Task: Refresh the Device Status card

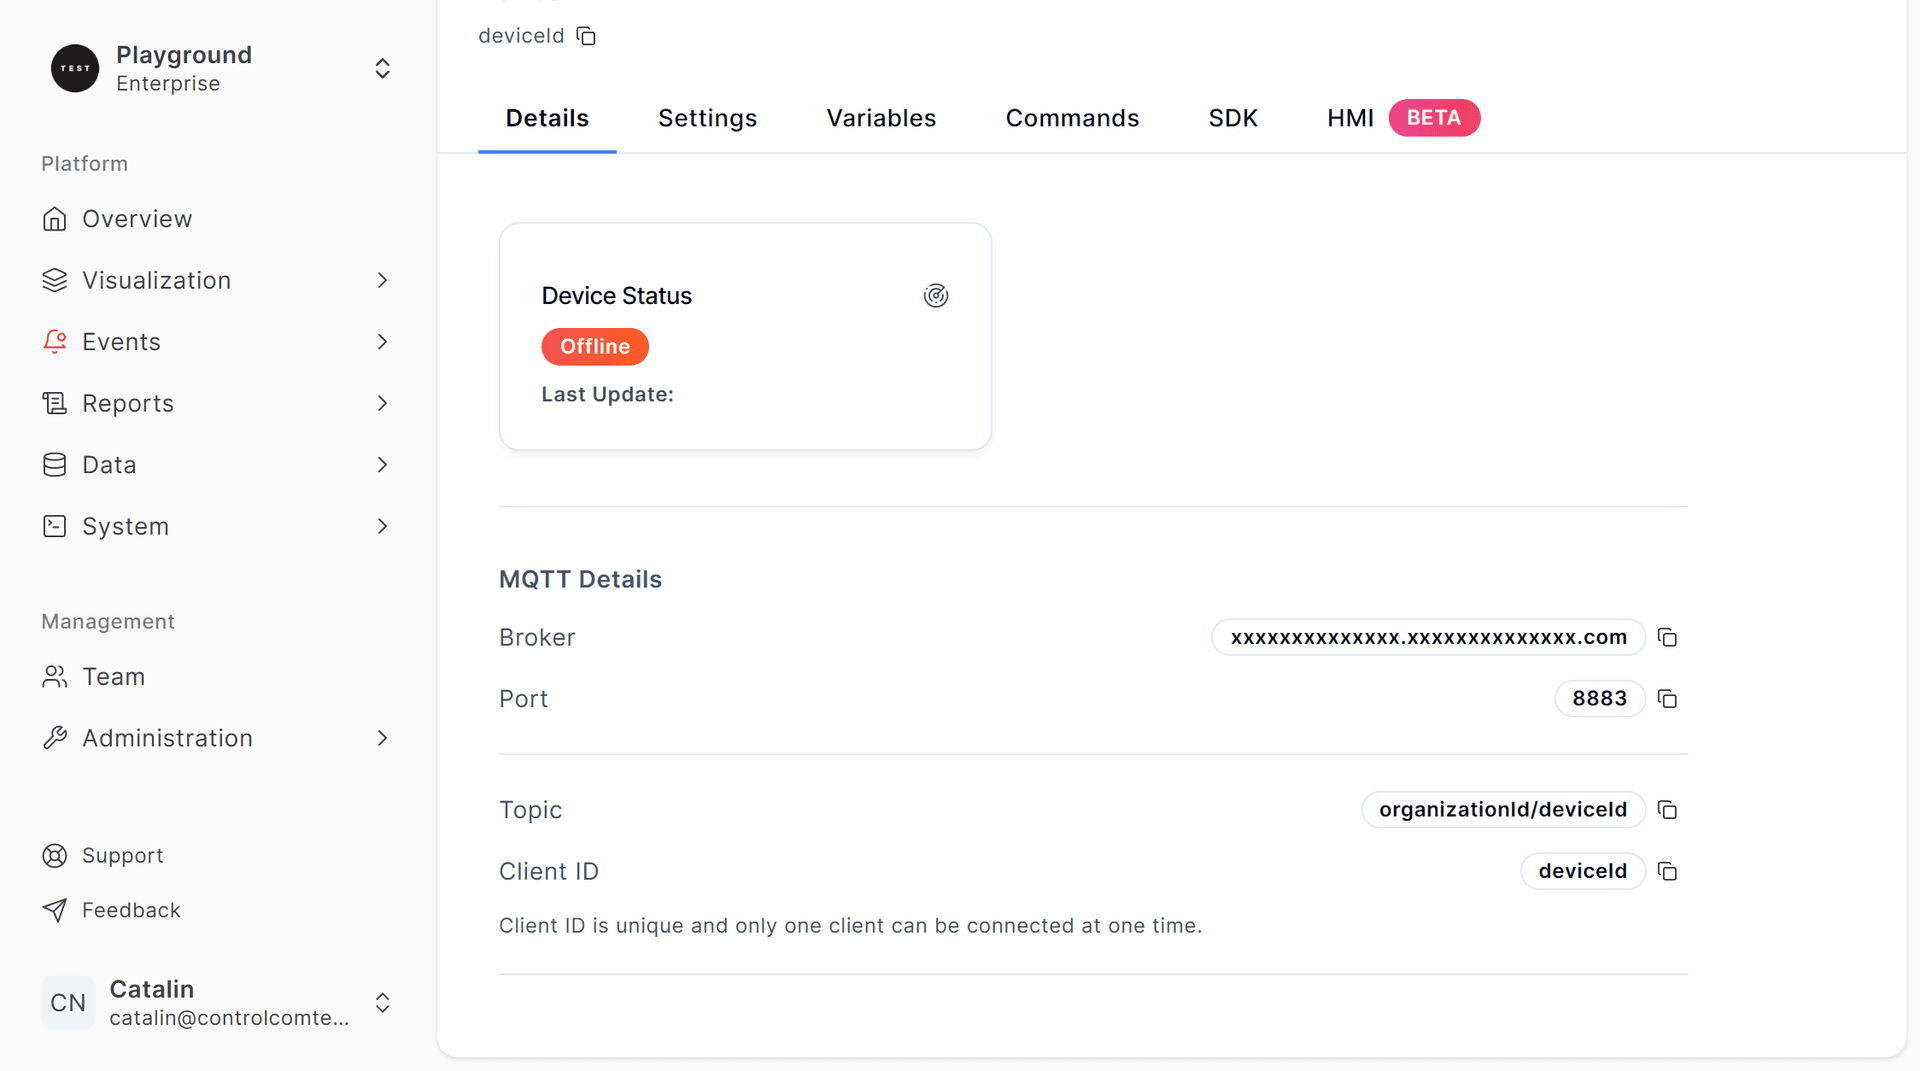Action: (936, 295)
